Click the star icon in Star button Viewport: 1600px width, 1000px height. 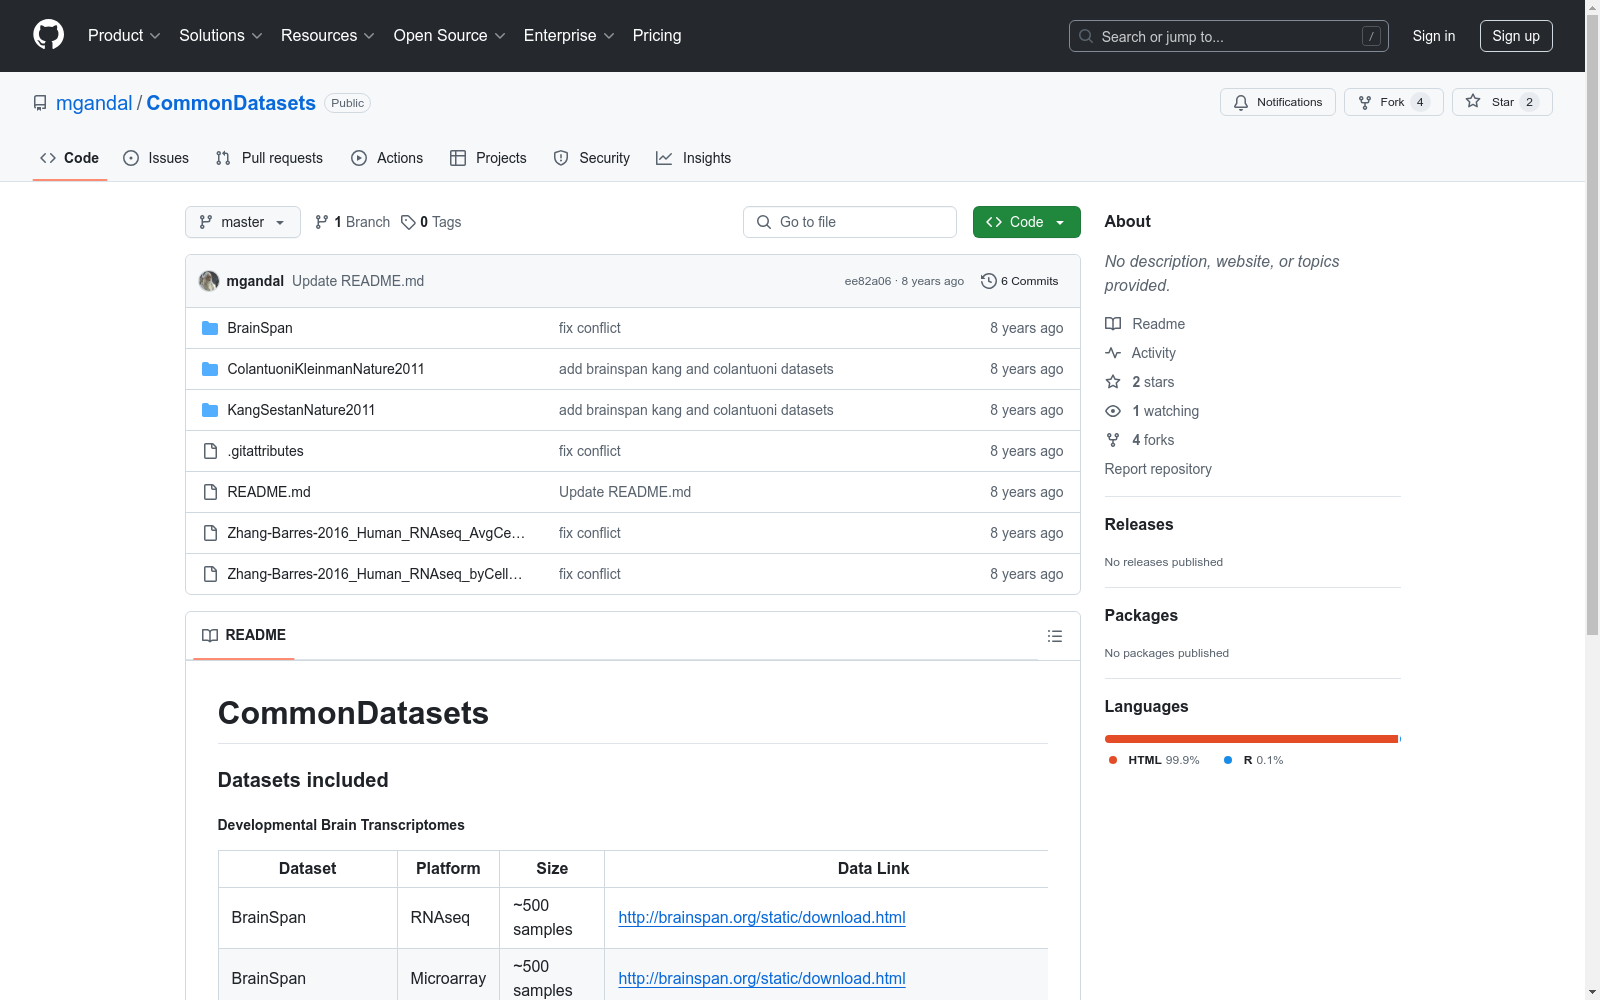(1473, 102)
